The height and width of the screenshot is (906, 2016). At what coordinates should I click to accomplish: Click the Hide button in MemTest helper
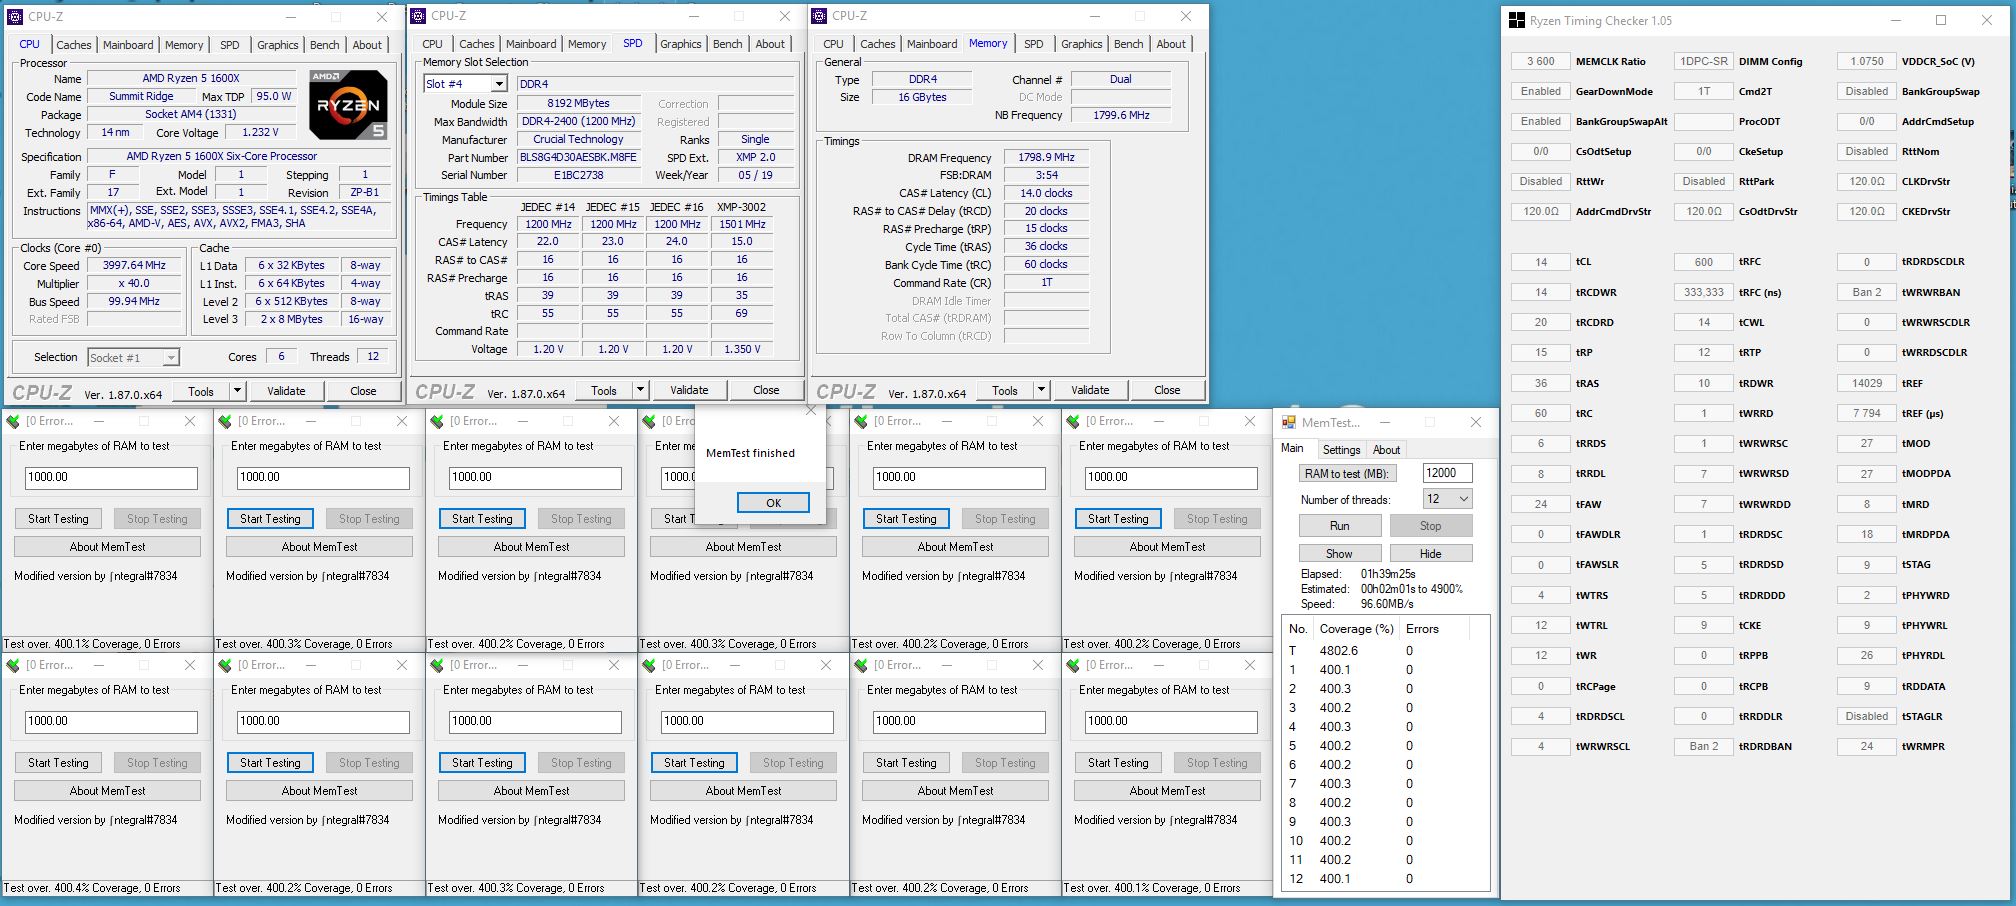pos(1431,553)
